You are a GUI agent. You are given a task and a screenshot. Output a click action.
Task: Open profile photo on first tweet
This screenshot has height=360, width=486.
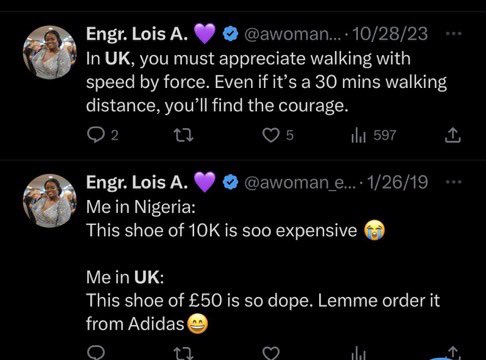[50, 52]
